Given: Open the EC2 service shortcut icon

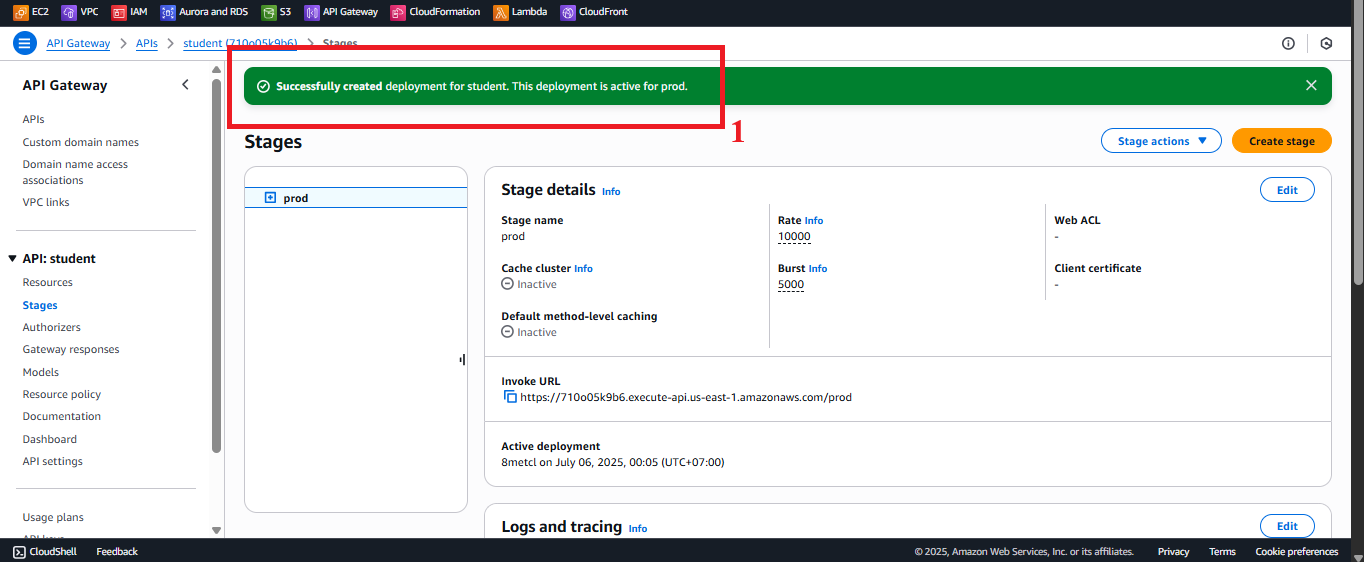Looking at the screenshot, I should [x=20, y=12].
